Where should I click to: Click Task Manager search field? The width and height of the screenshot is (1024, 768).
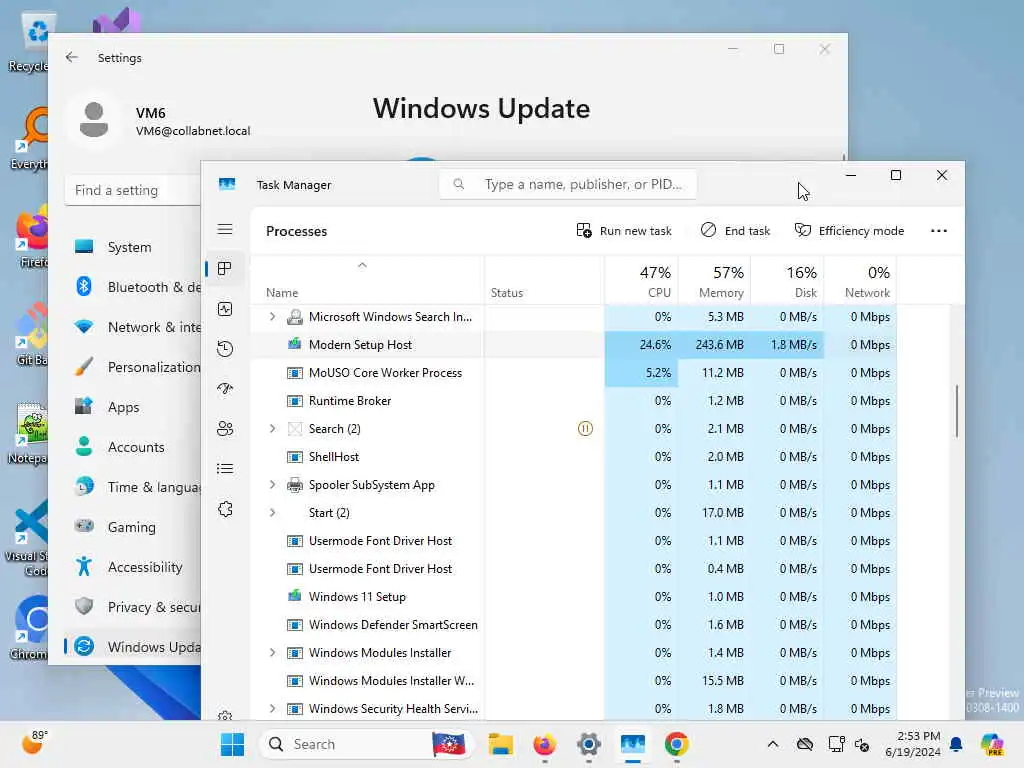click(568, 184)
